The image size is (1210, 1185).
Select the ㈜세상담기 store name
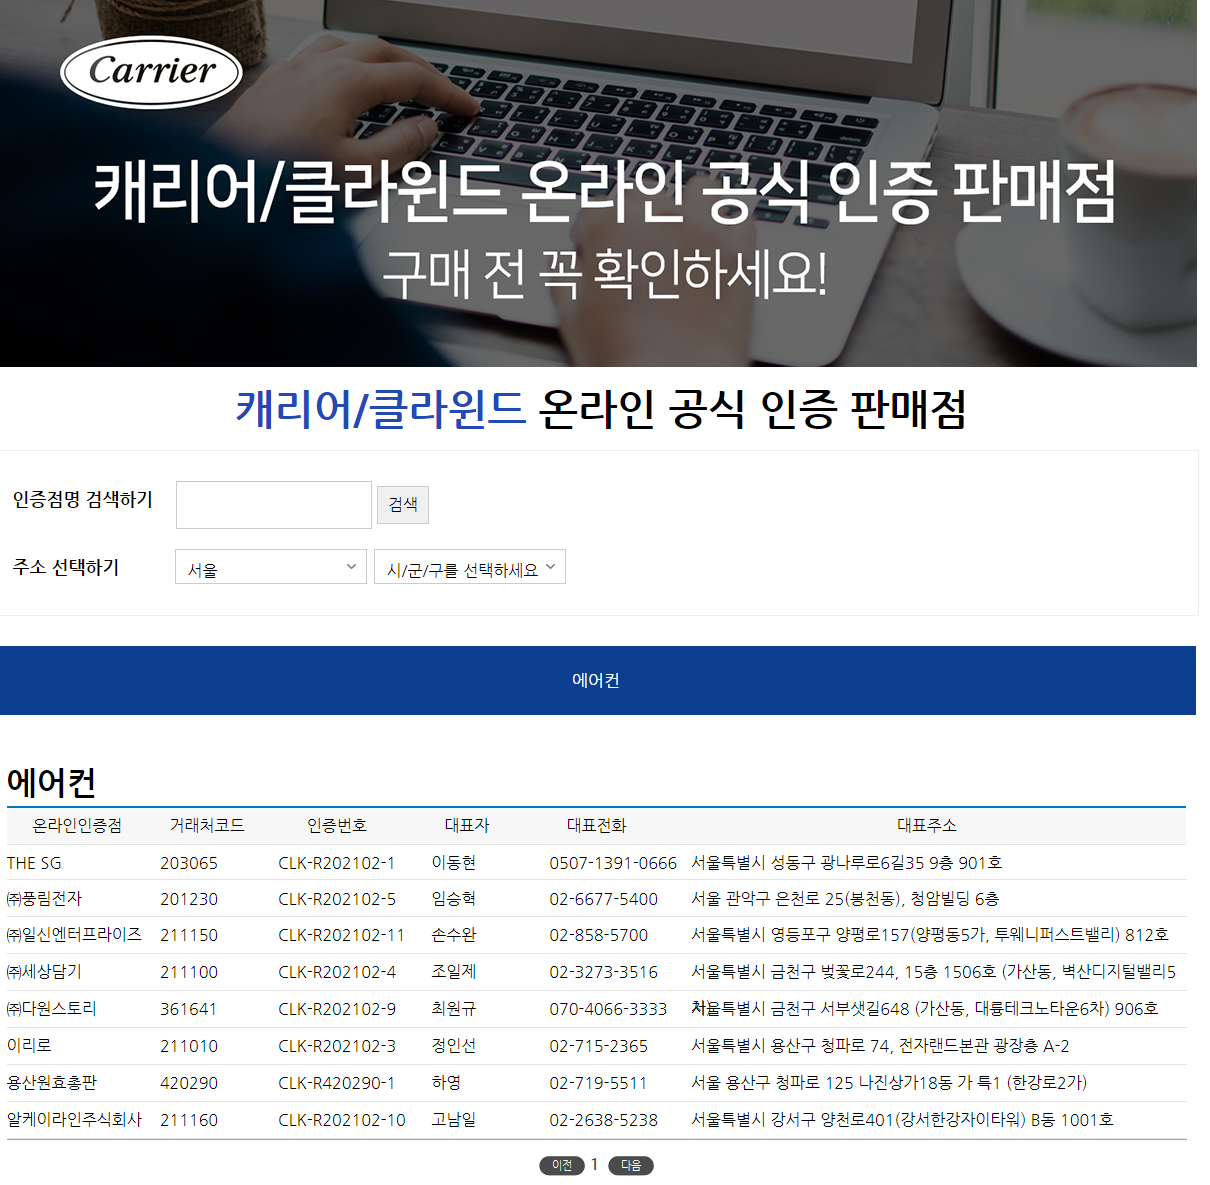click(44, 971)
